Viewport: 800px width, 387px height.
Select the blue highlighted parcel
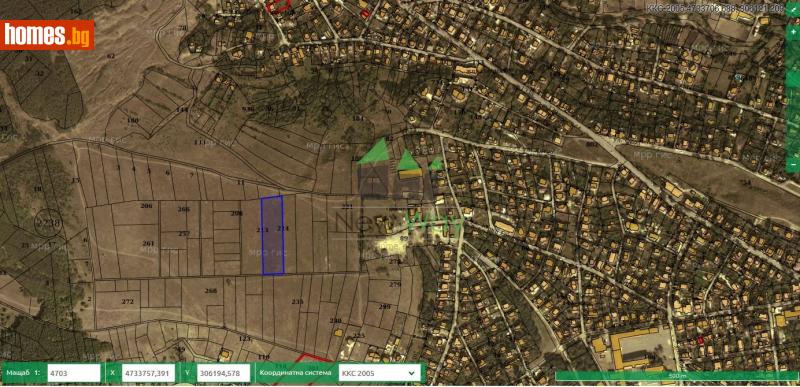(272, 235)
